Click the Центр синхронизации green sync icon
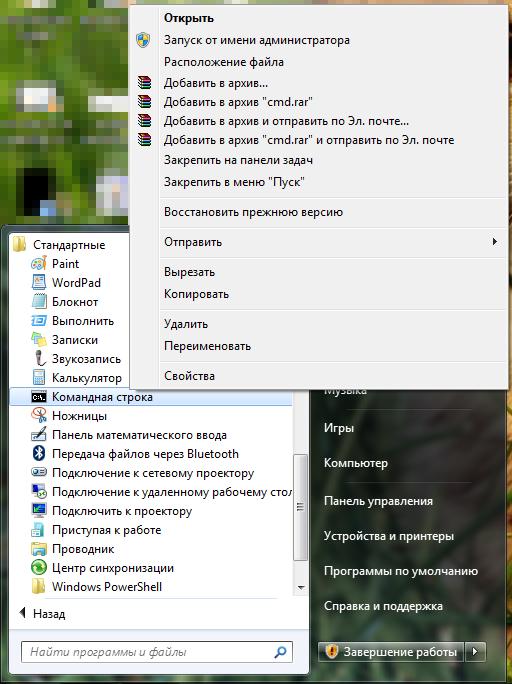Screen dimensions: 512x684 pyautogui.click(x=39, y=568)
